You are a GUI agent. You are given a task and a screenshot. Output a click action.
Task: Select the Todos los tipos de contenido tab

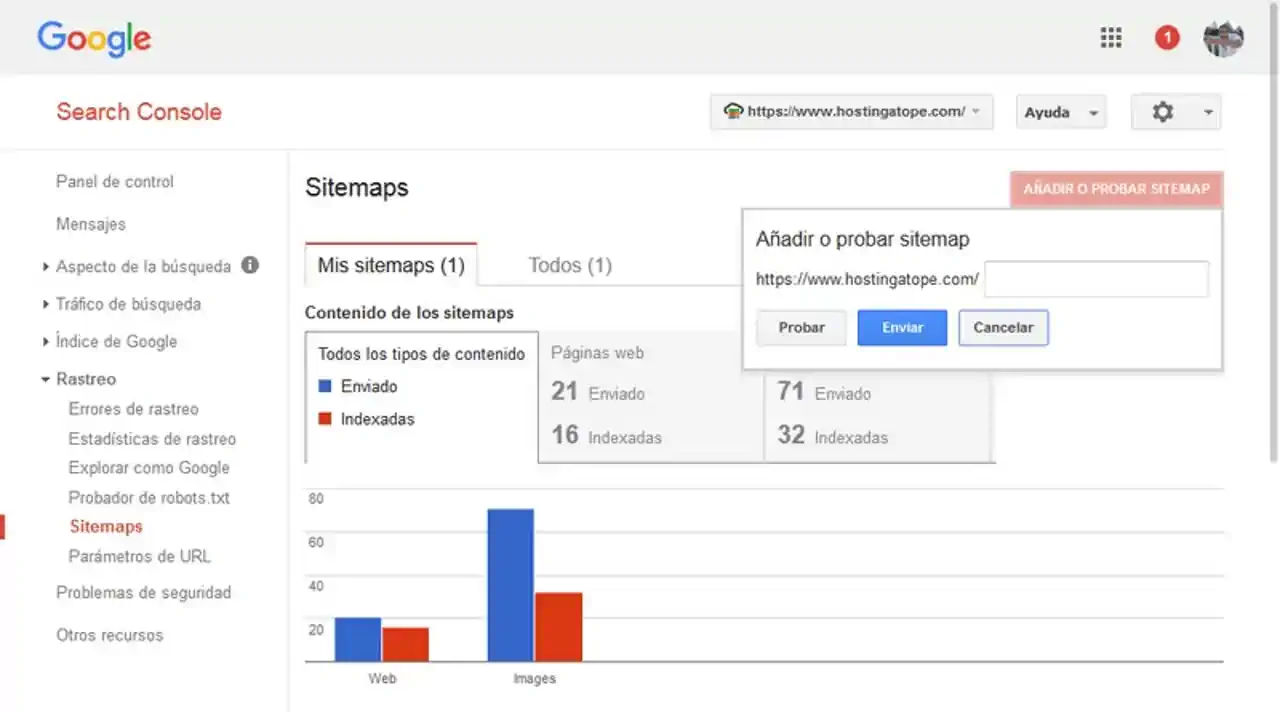coord(421,397)
